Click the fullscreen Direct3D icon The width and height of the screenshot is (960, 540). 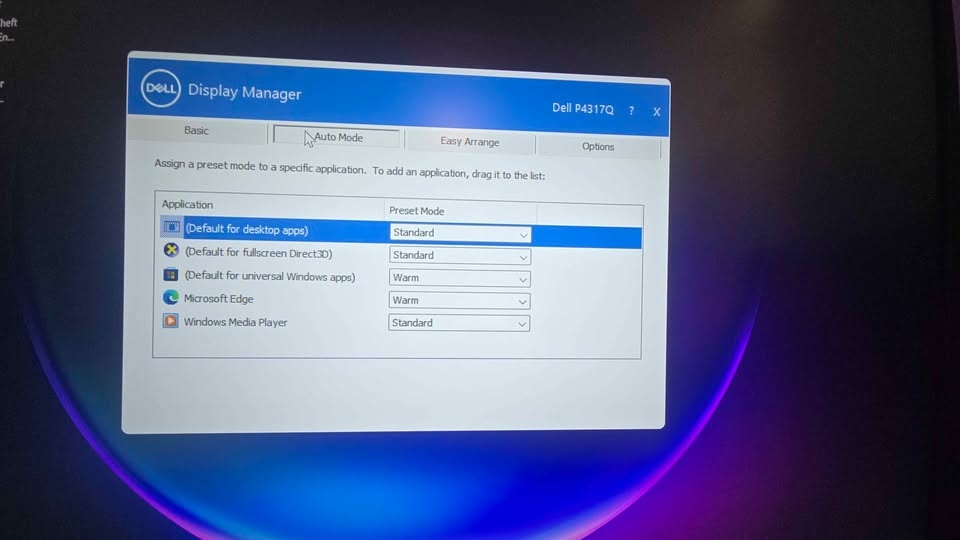[171, 250]
